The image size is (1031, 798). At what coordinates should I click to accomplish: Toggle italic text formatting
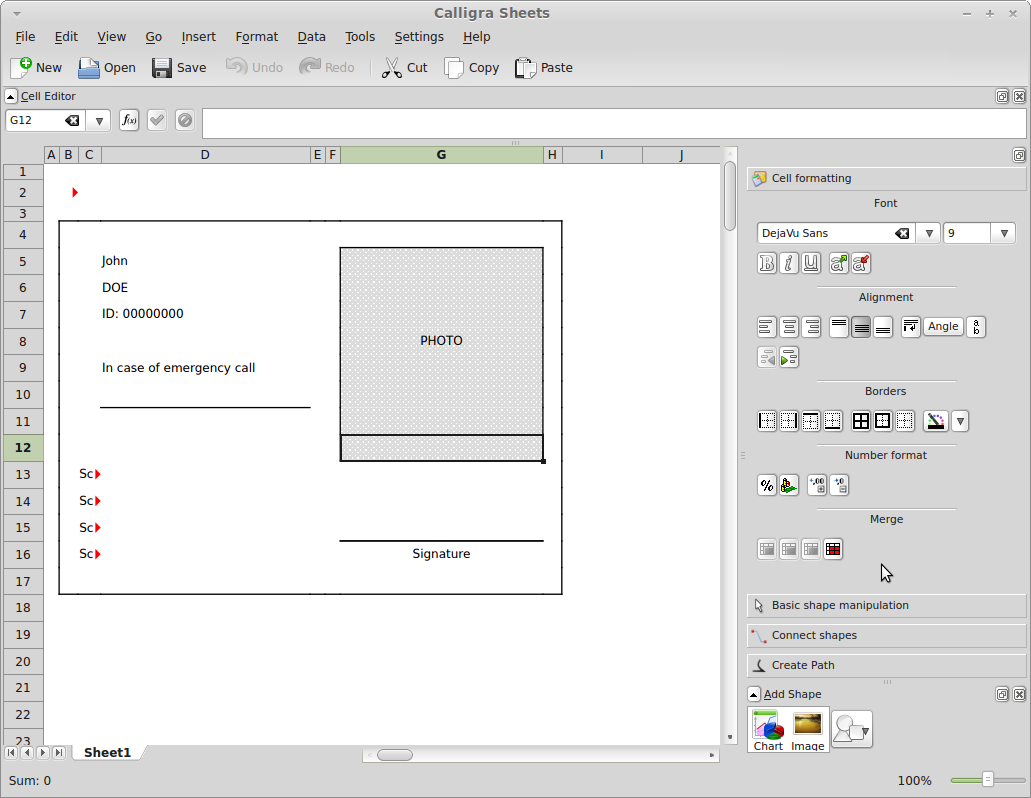789,263
